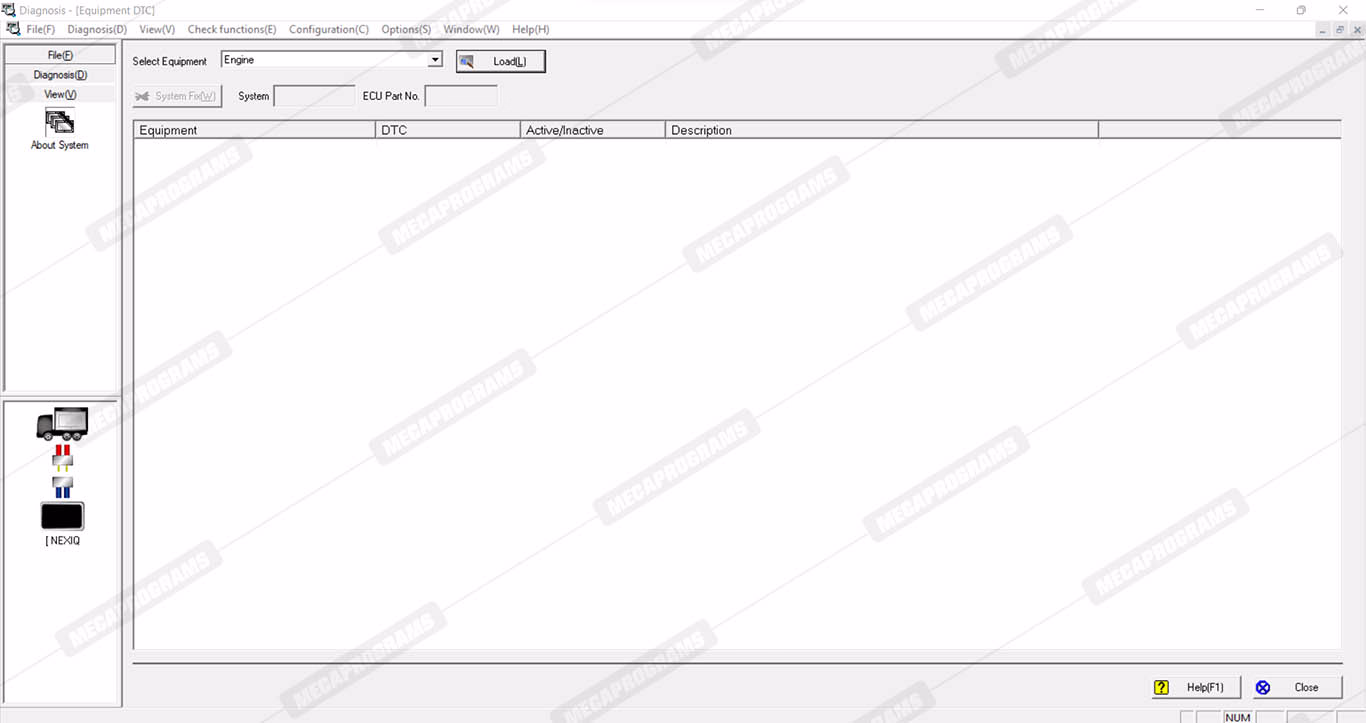Open the About System icon
This screenshot has height=723, width=1366.
tap(60, 122)
